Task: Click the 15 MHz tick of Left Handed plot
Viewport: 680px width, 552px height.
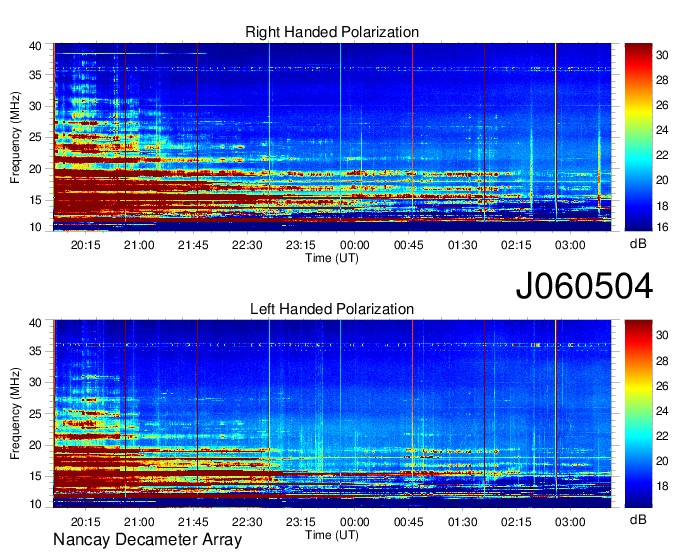Action: click(x=35, y=476)
